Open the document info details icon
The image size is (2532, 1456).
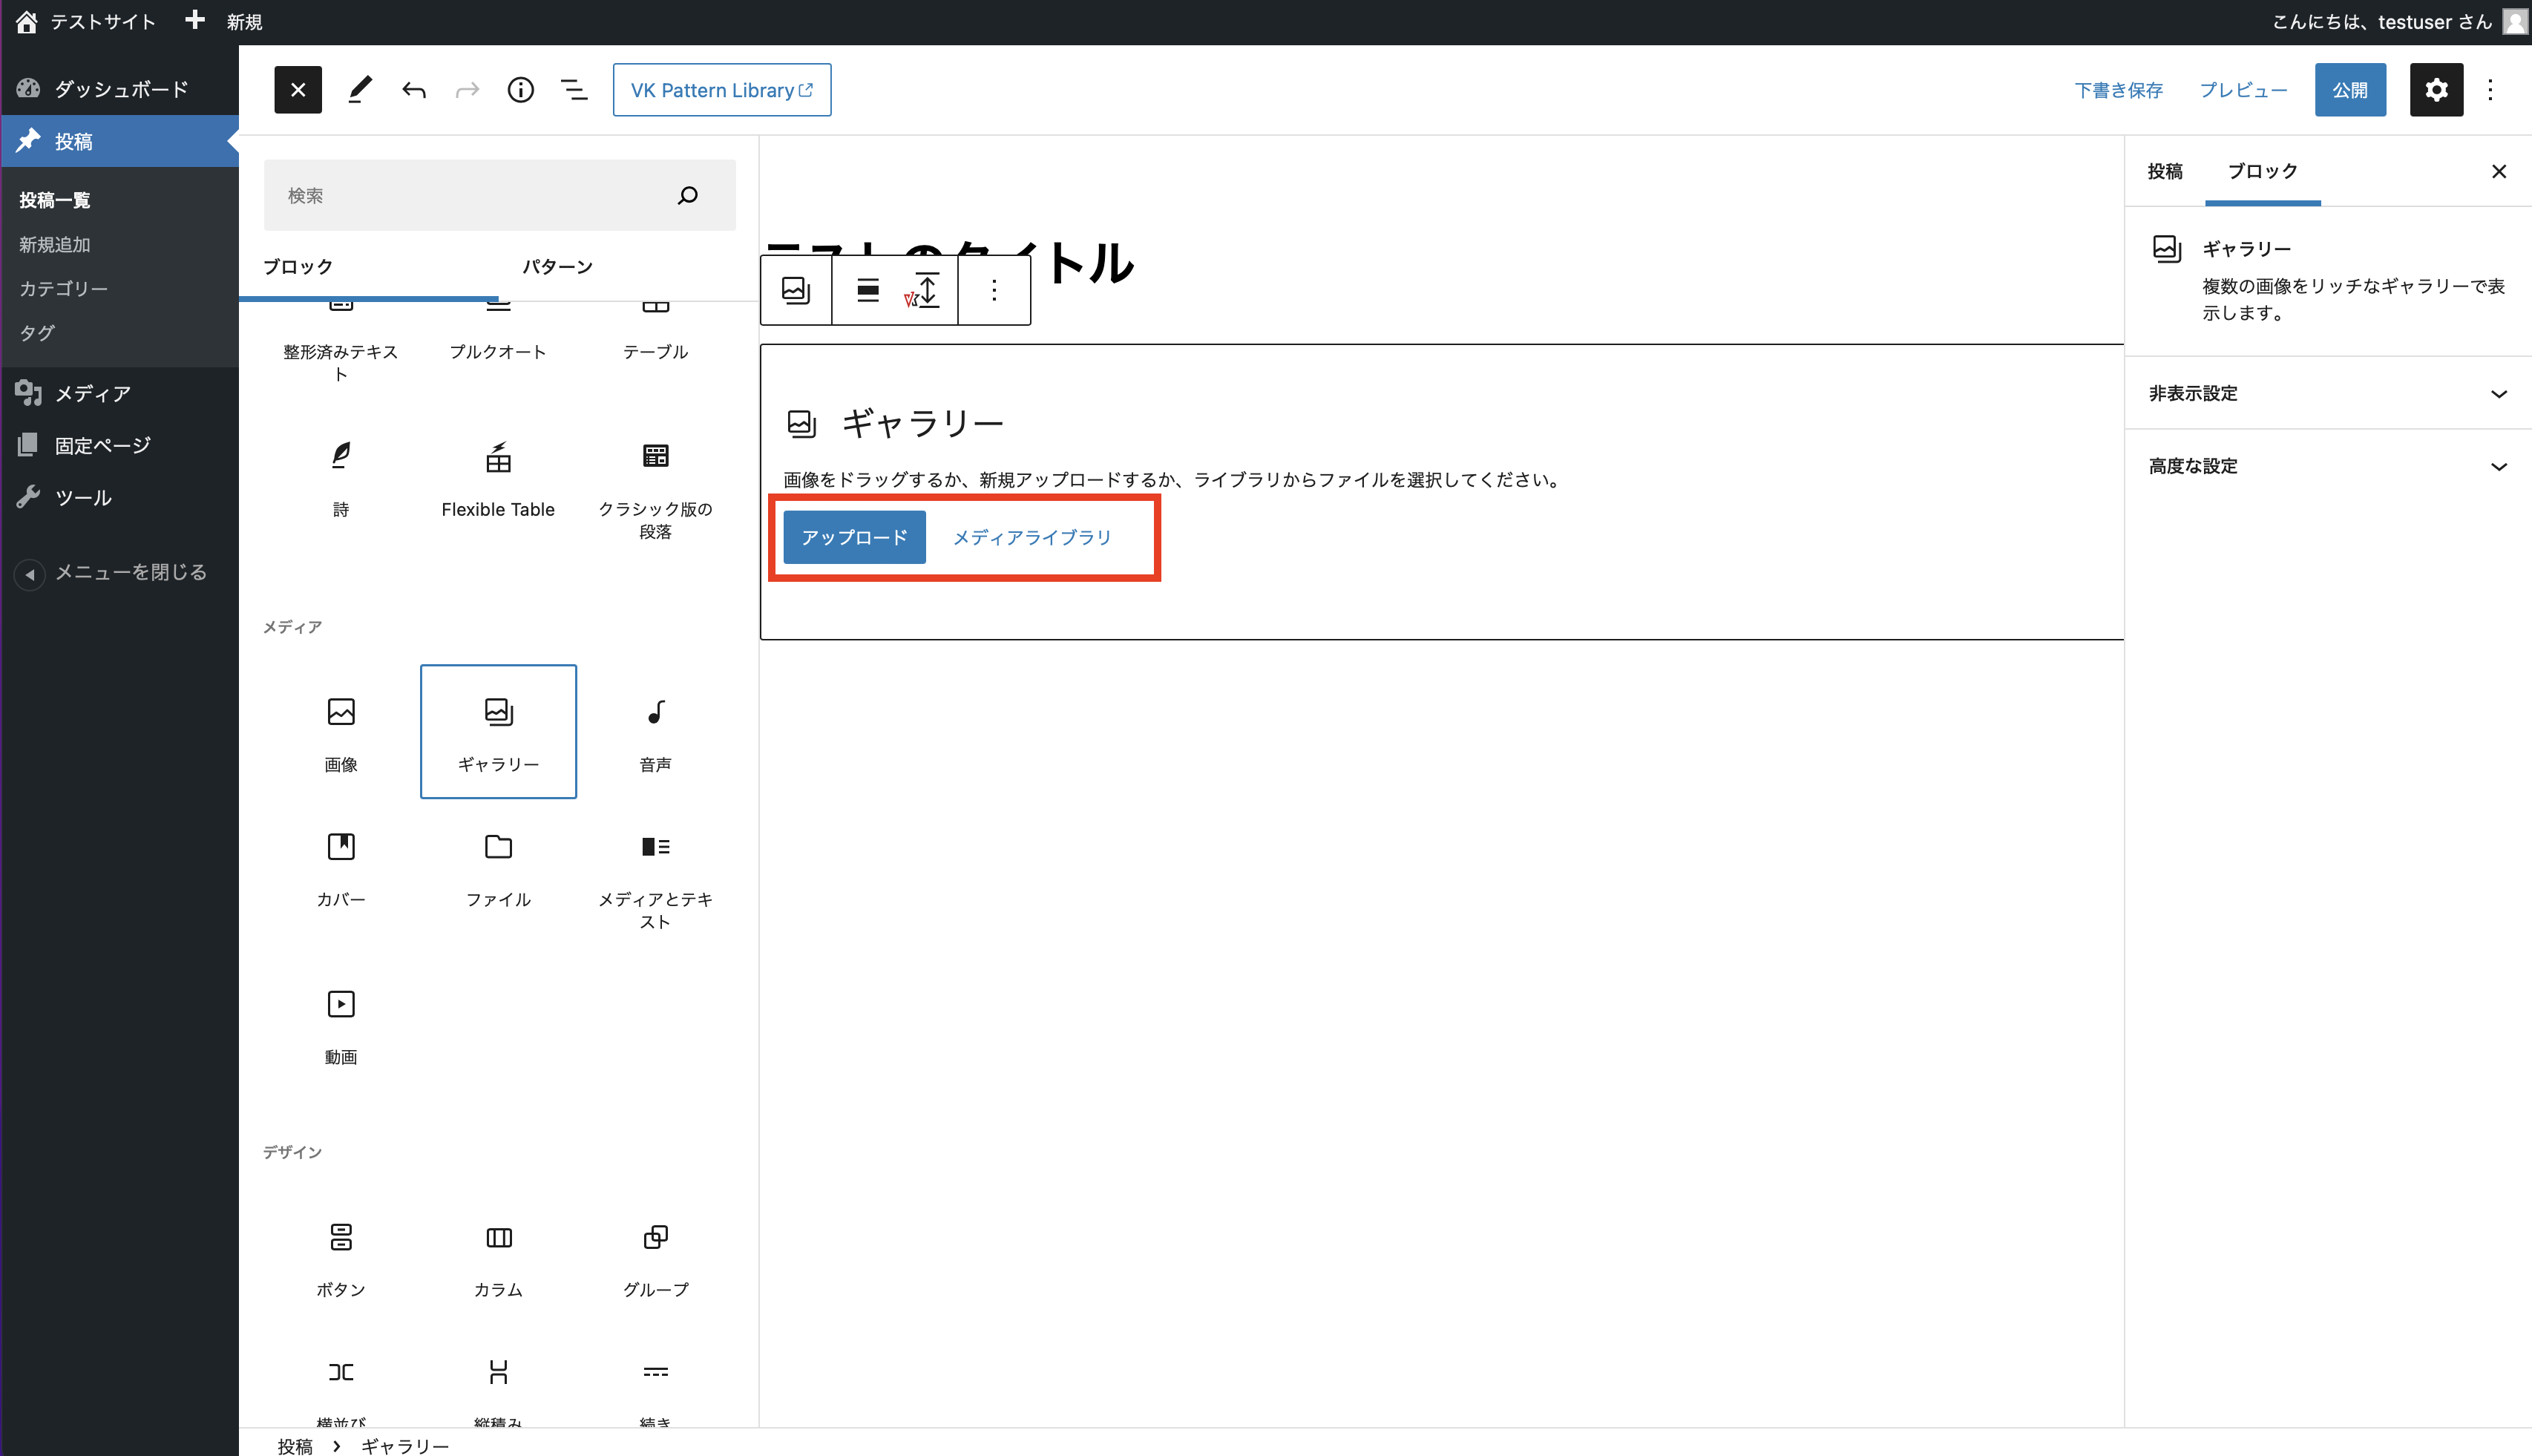click(x=520, y=90)
